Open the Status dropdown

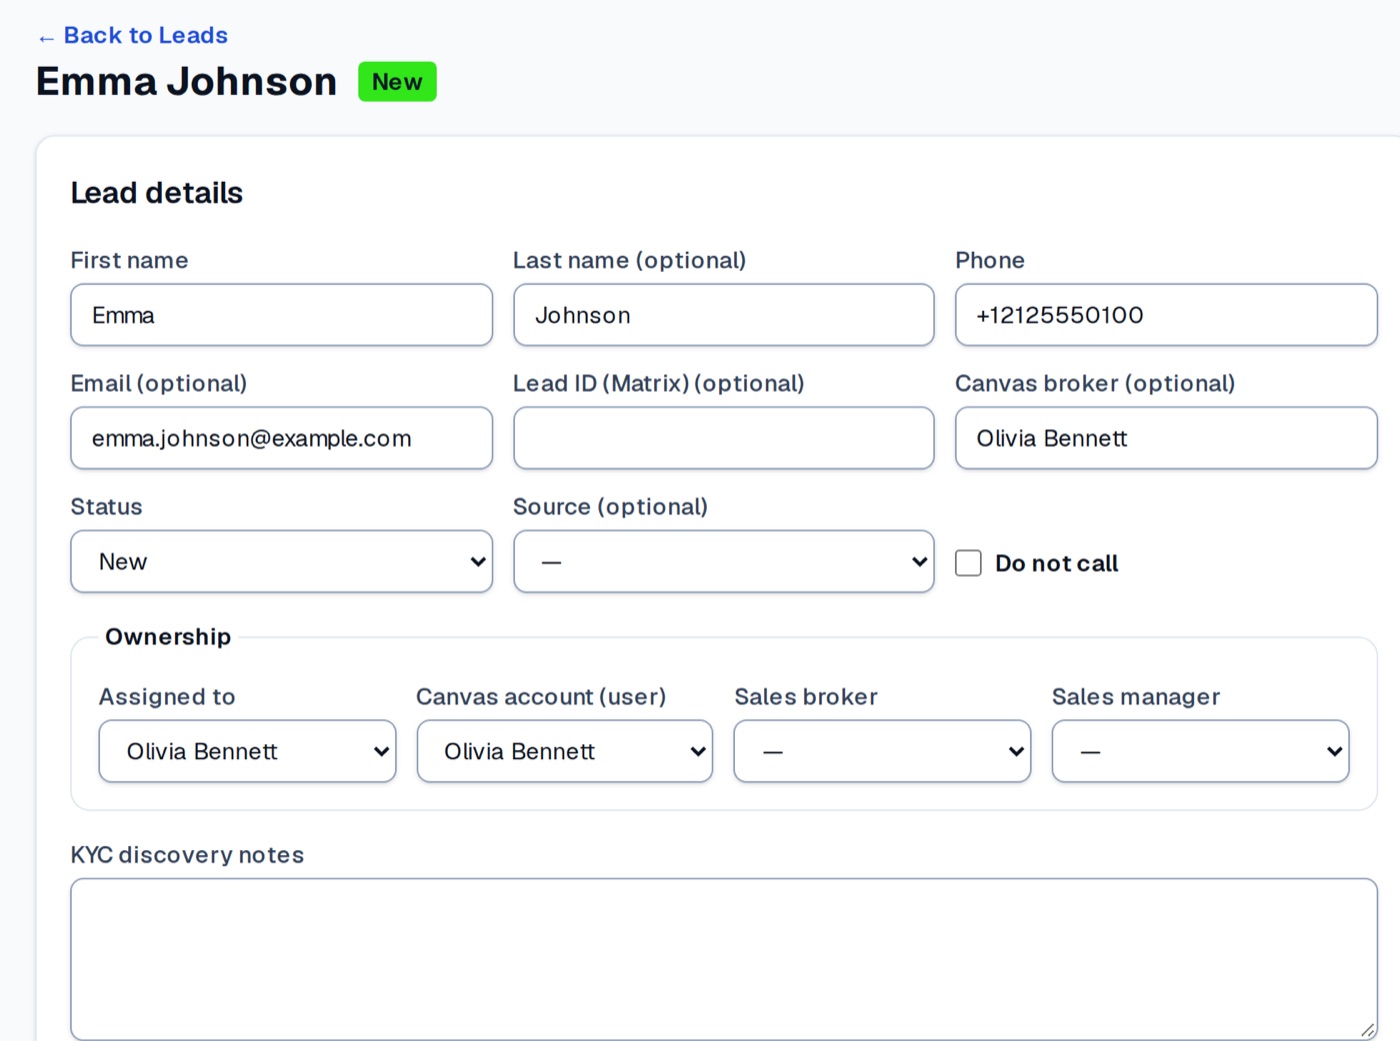pyautogui.click(x=281, y=561)
